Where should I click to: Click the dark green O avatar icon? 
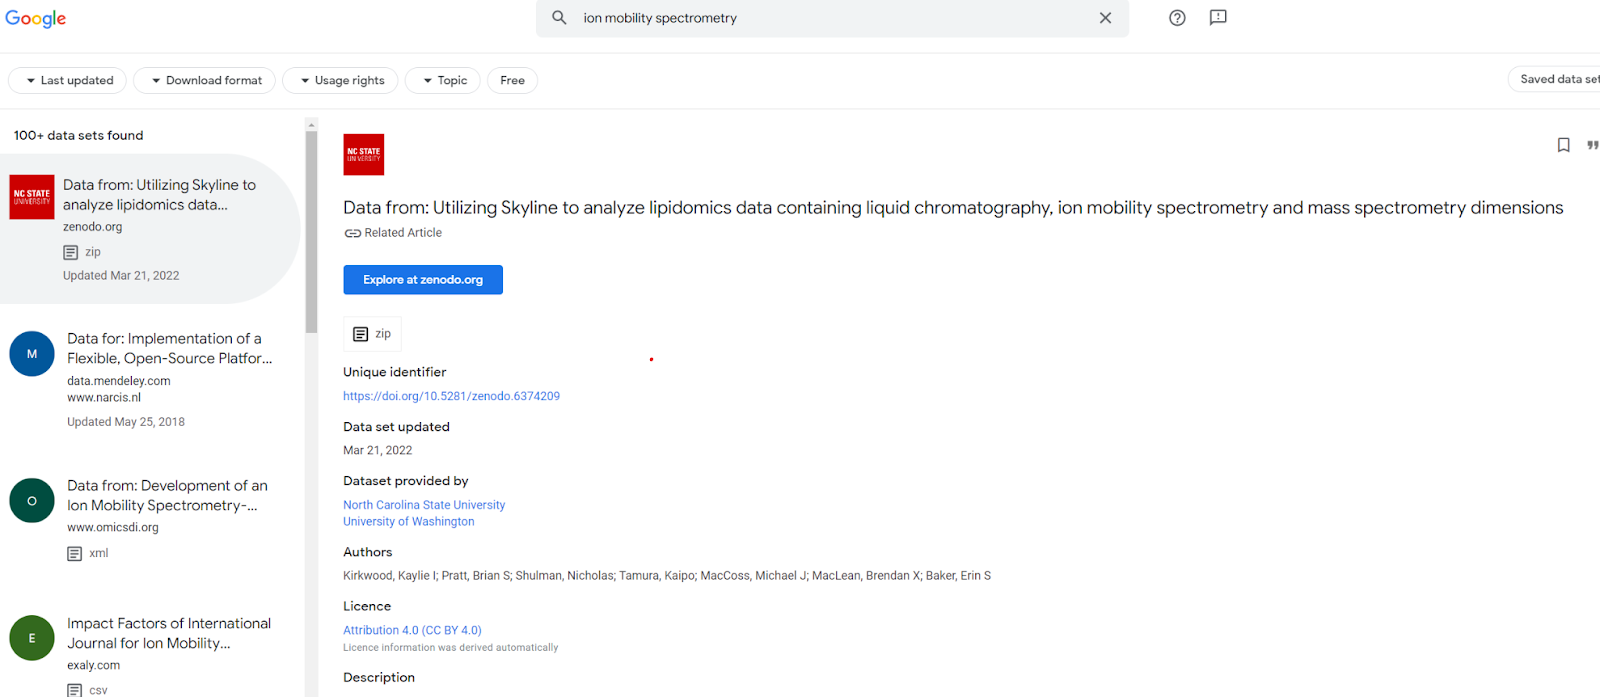click(x=32, y=501)
